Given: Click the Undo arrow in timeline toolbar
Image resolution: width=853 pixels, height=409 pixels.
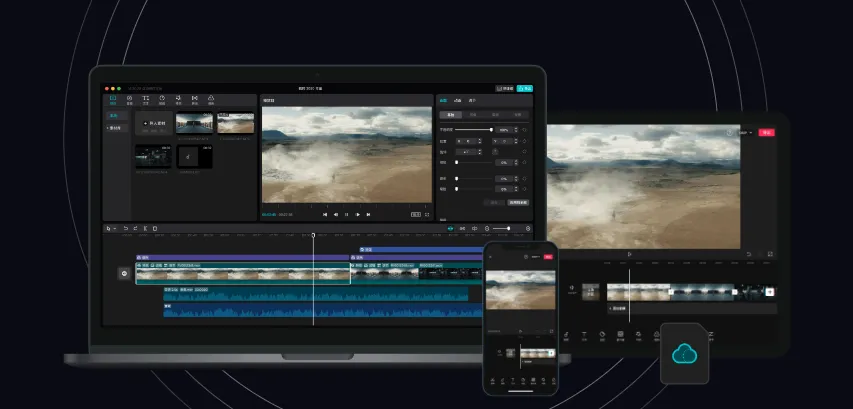Looking at the screenshot, I should pyautogui.click(x=126, y=228).
